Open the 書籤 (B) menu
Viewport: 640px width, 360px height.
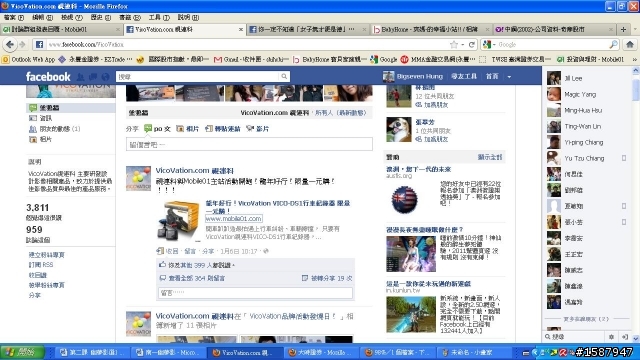pyautogui.click(x=130, y=18)
